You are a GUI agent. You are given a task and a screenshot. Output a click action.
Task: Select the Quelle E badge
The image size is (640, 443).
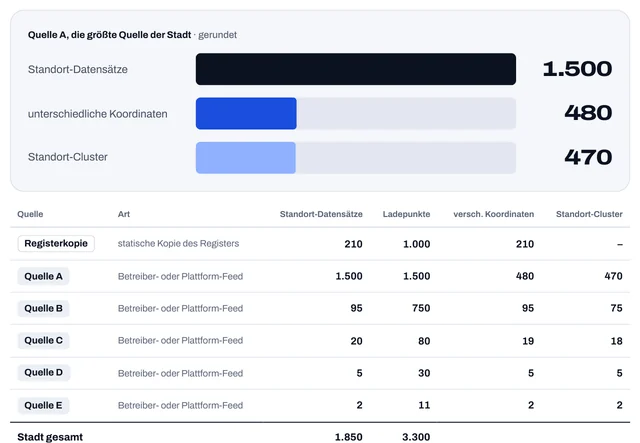point(43,405)
